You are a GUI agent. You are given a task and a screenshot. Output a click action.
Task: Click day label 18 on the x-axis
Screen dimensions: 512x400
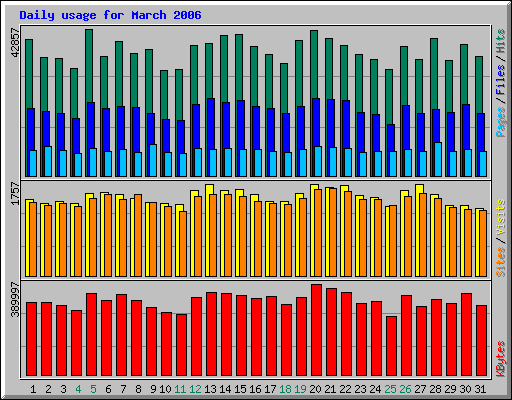pyautogui.click(x=285, y=389)
